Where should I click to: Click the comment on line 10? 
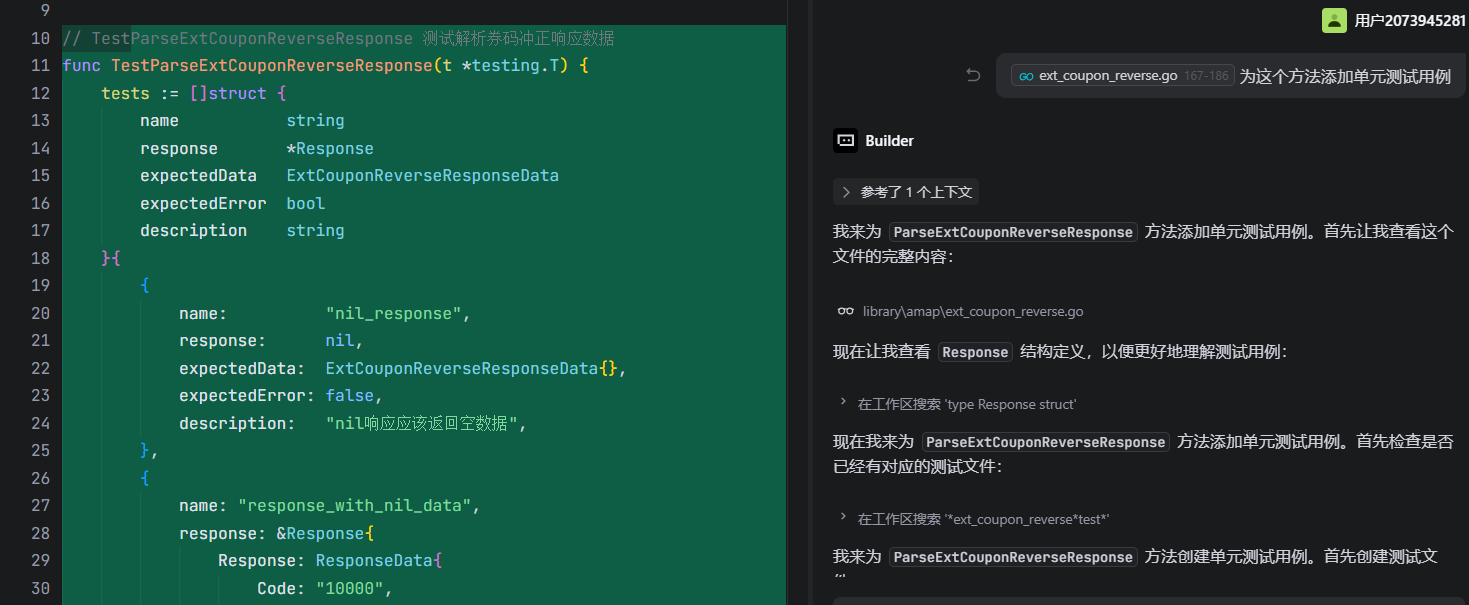click(x=338, y=39)
